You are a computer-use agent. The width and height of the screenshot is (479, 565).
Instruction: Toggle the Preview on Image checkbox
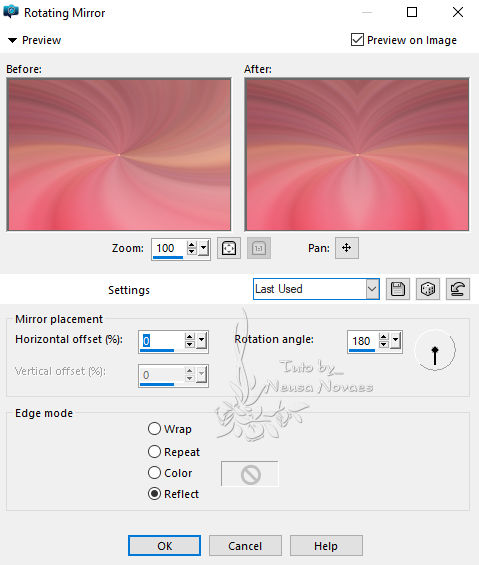(357, 40)
